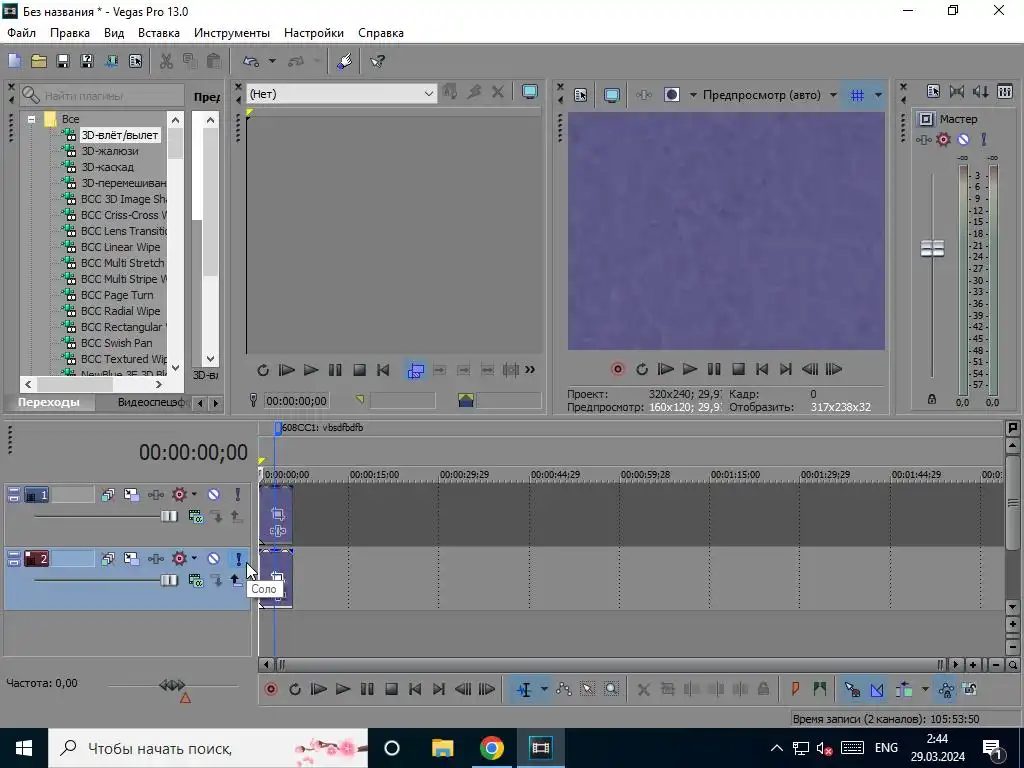The image size is (1024, 768).
Task: Go to start in the timeline transport
Action: coord(415,689)
